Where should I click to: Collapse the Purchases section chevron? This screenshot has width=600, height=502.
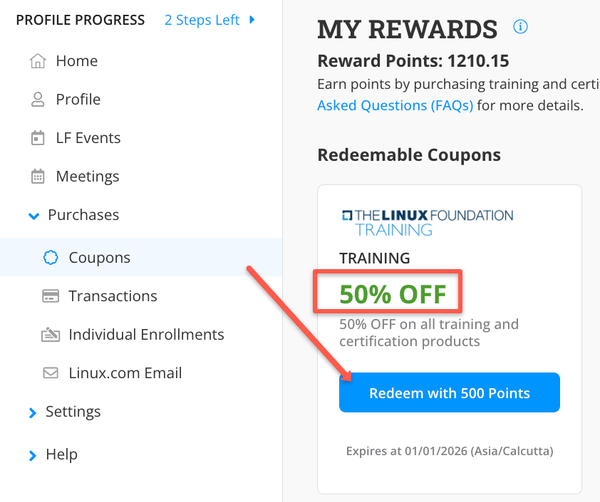[34, 216]
